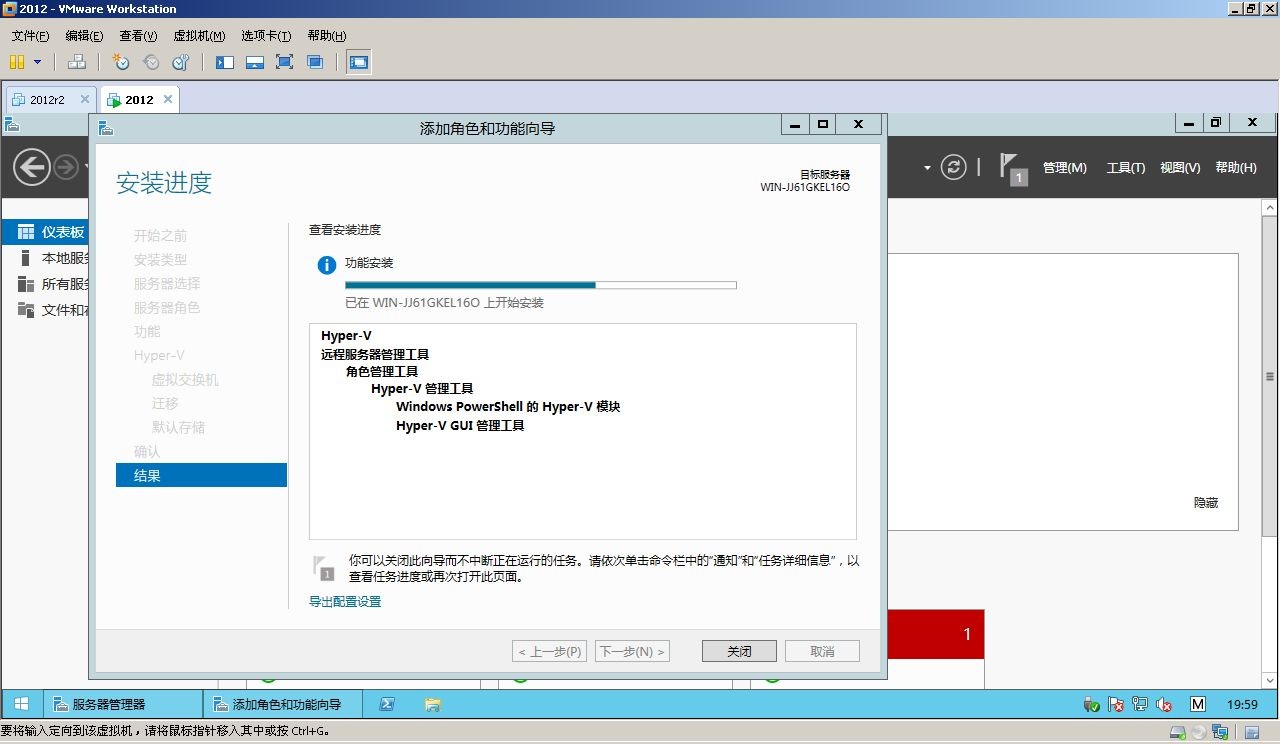Screen dimensions: 1280x744
Task: Enter full screen mode via toolbar icon
Action: pyautogui.click(x=285, y=62)
